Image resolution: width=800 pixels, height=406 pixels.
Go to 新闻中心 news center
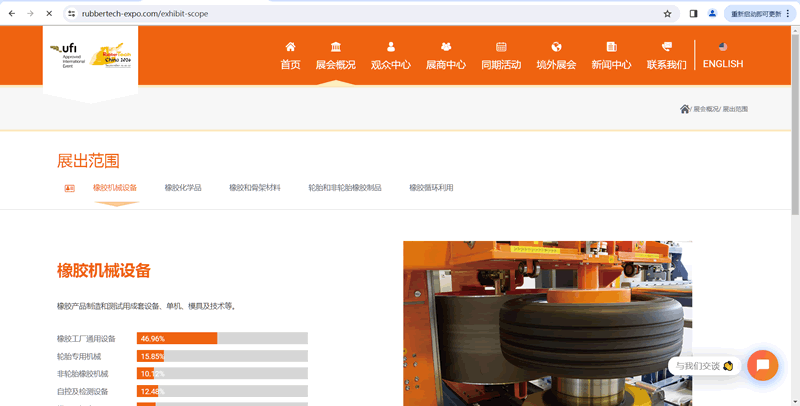pyautogui.click(x=611, y=56)
